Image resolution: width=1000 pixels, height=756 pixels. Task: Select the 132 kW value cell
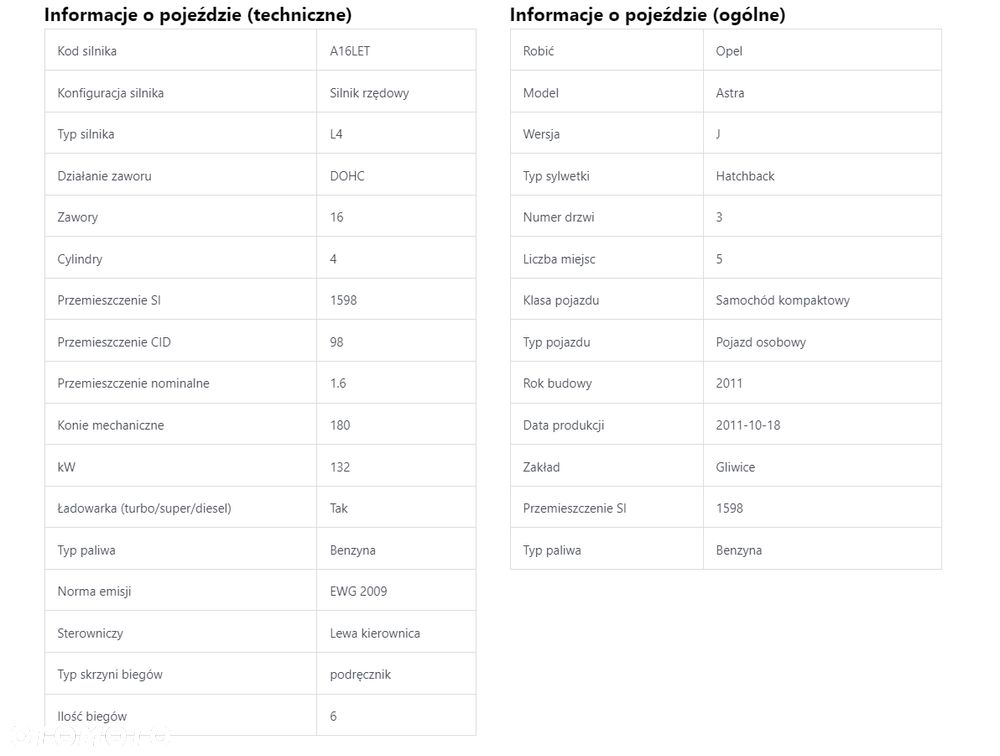click(x=340, y=467)
